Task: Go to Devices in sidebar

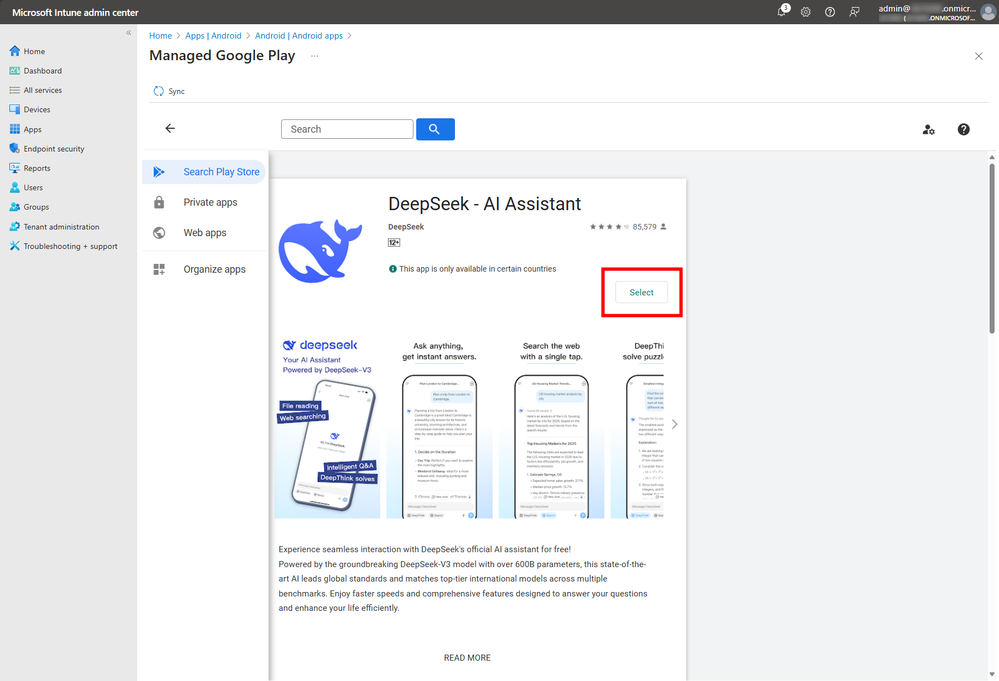Action: click(30, 110)
